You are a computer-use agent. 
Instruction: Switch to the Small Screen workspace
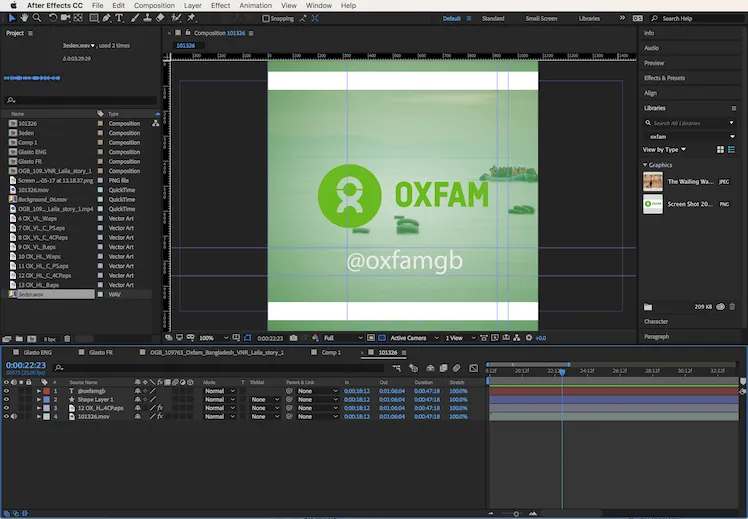(x=541, y=19)
